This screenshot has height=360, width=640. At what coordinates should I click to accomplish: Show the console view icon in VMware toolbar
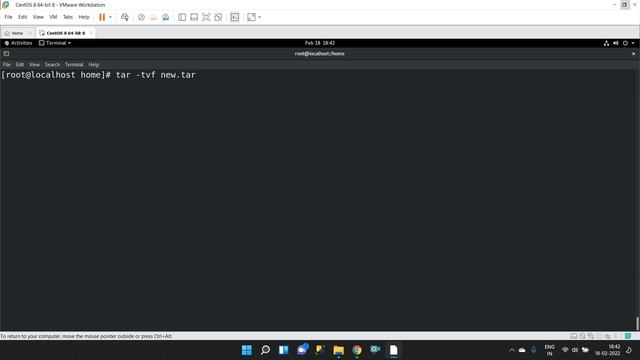[235, 17]
